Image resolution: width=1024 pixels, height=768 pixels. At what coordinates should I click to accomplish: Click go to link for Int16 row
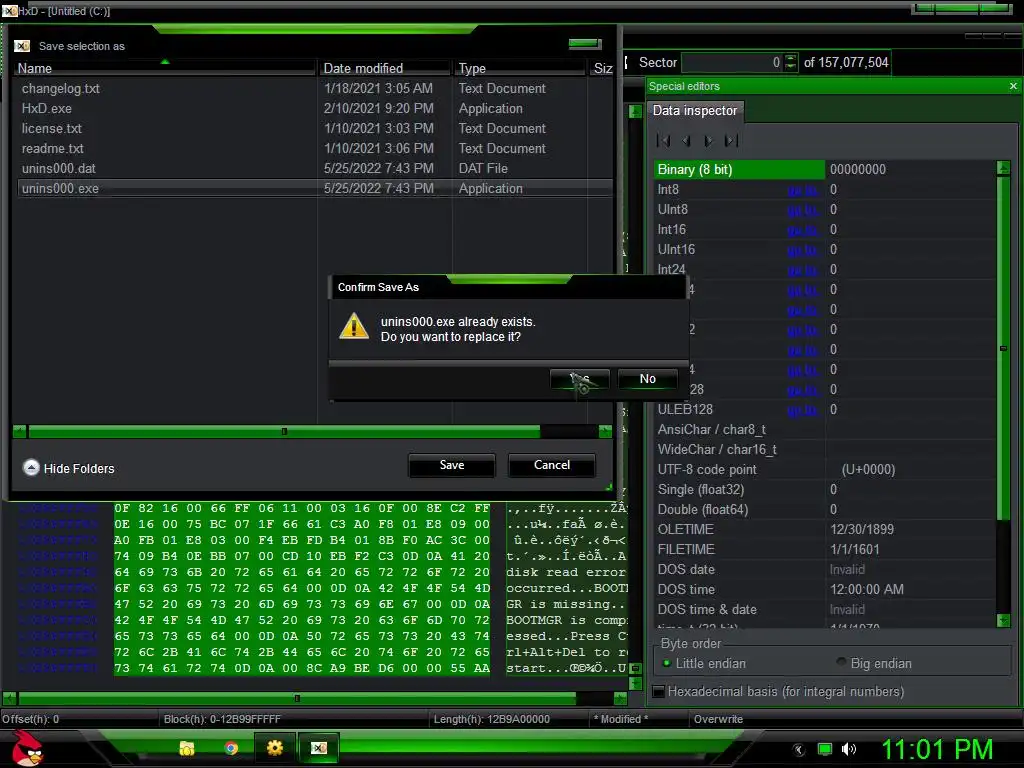(802, 229)
